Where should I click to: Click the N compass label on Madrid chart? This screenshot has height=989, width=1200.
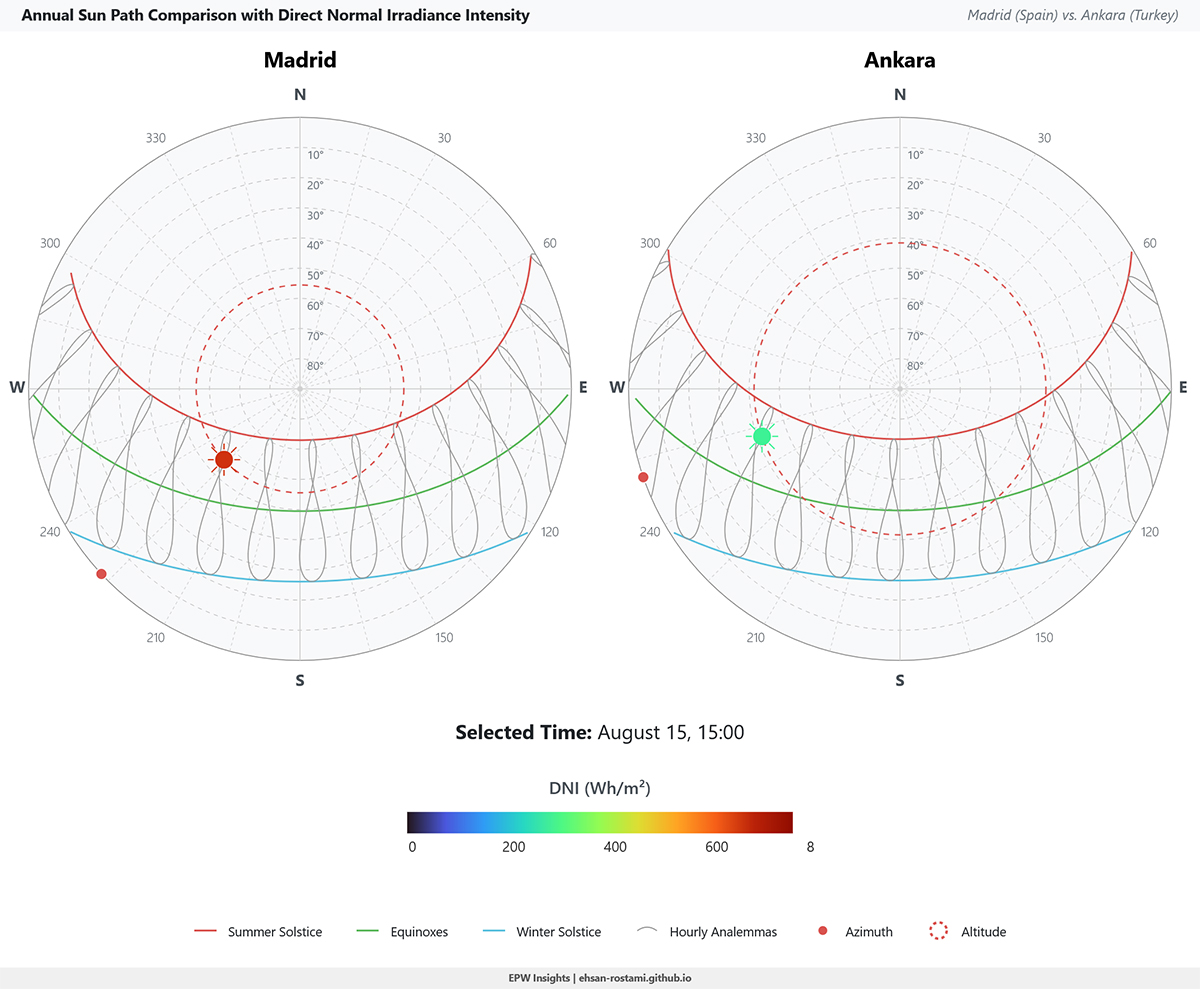click(x=300, y=94)
